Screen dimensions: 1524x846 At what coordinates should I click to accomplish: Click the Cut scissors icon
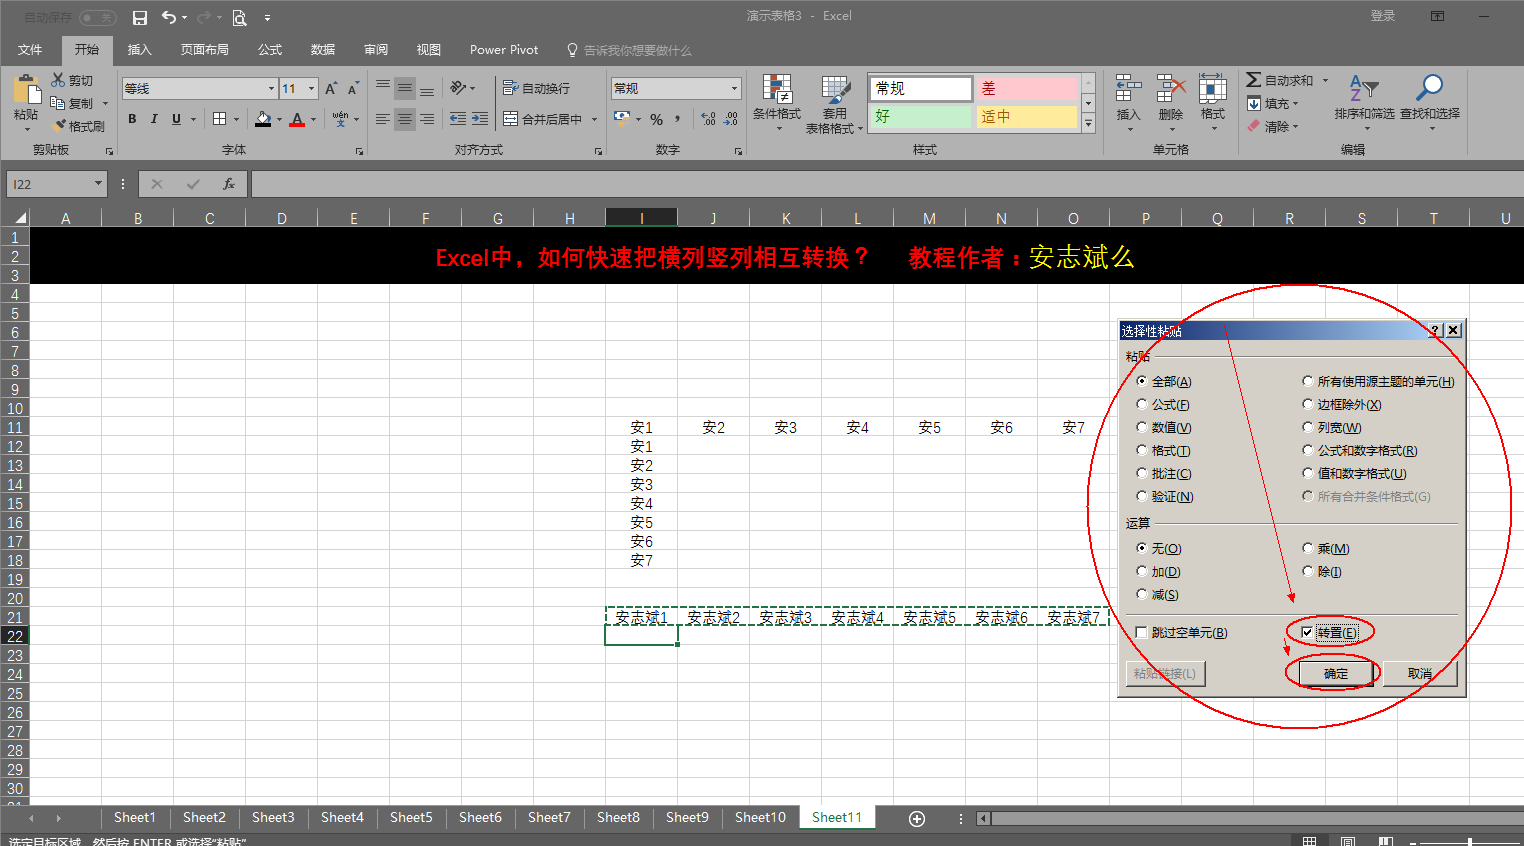[58, 80]
